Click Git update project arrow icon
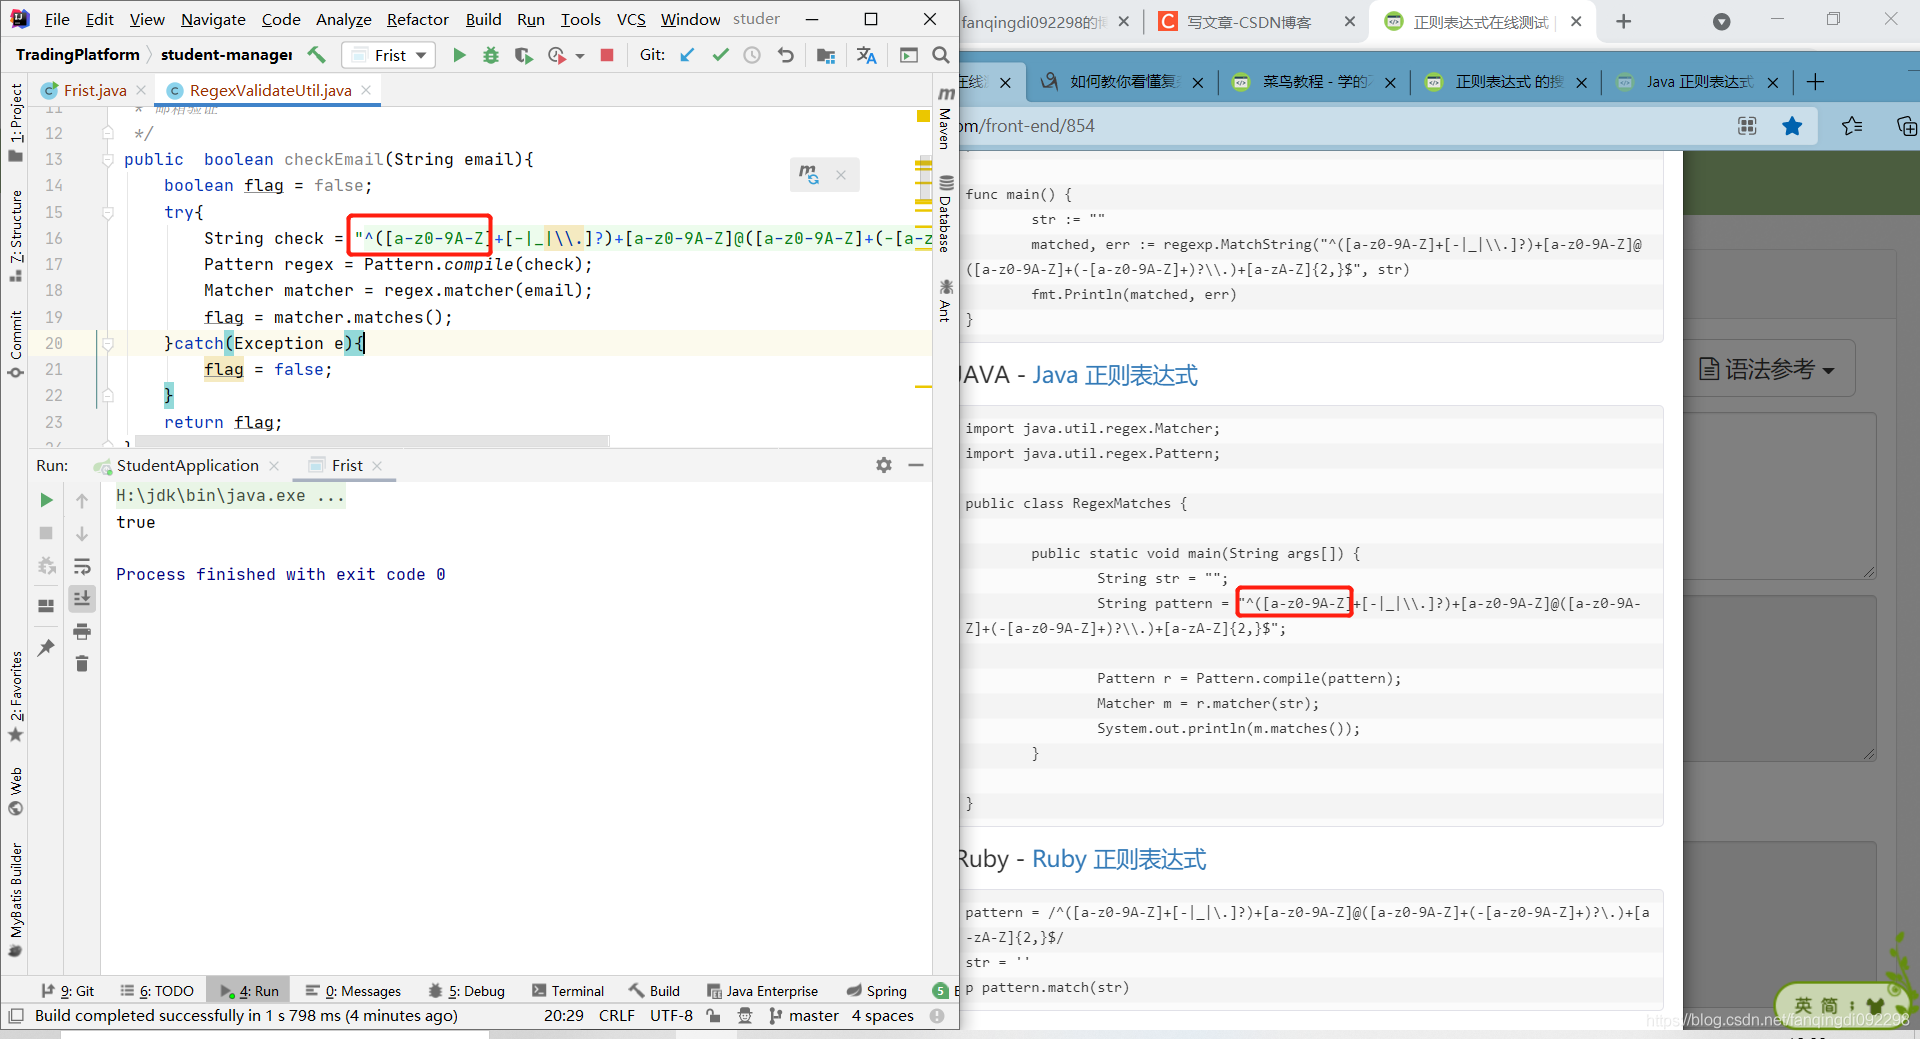Viewport: 1920px width, 1039px height. (687, 55)
